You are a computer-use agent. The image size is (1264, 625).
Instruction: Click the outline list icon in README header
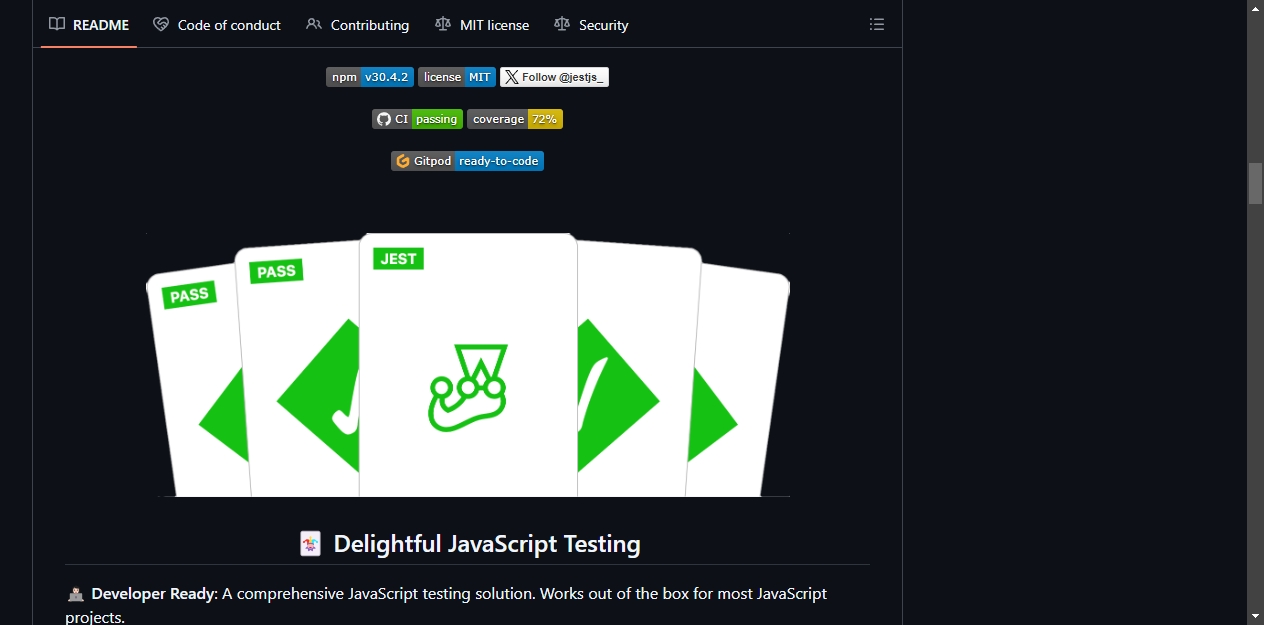(877, 25)
